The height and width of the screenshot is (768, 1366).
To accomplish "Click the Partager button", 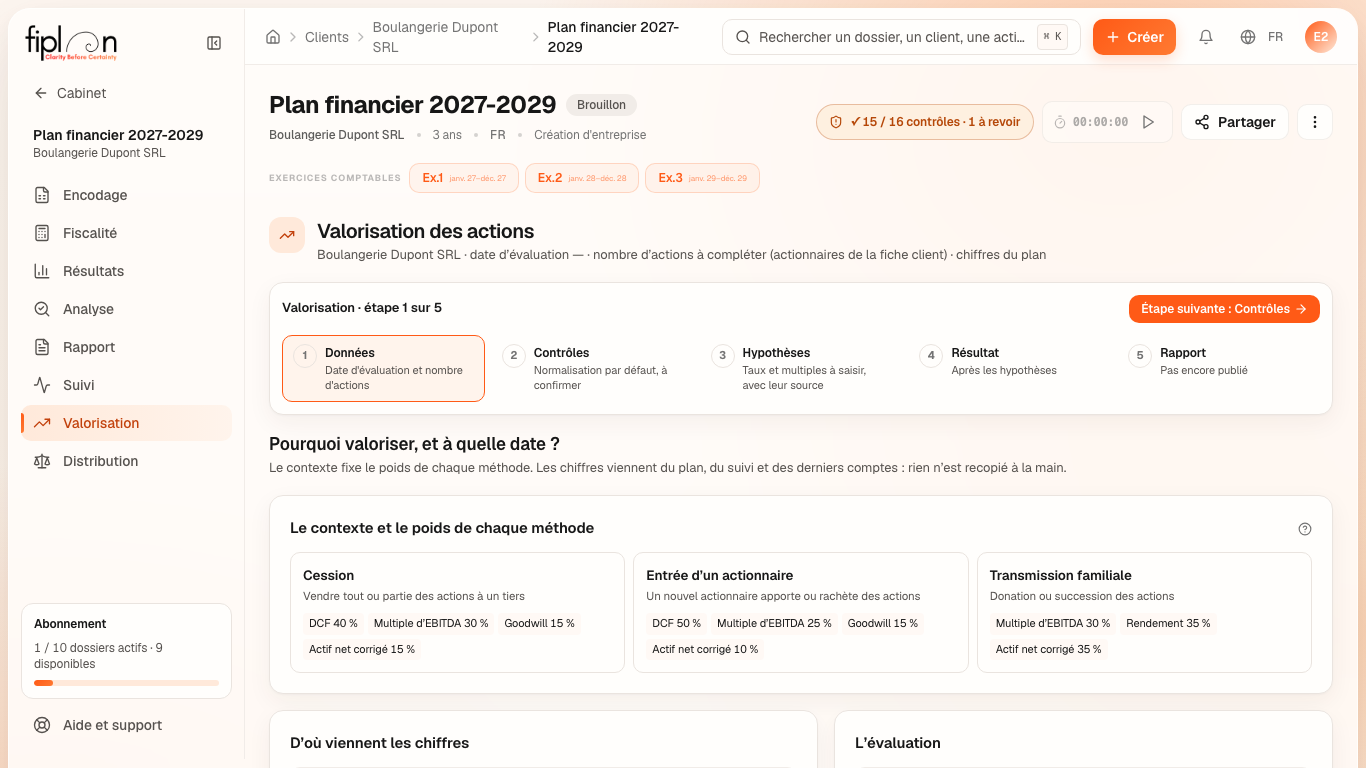I will point(1235,122).
